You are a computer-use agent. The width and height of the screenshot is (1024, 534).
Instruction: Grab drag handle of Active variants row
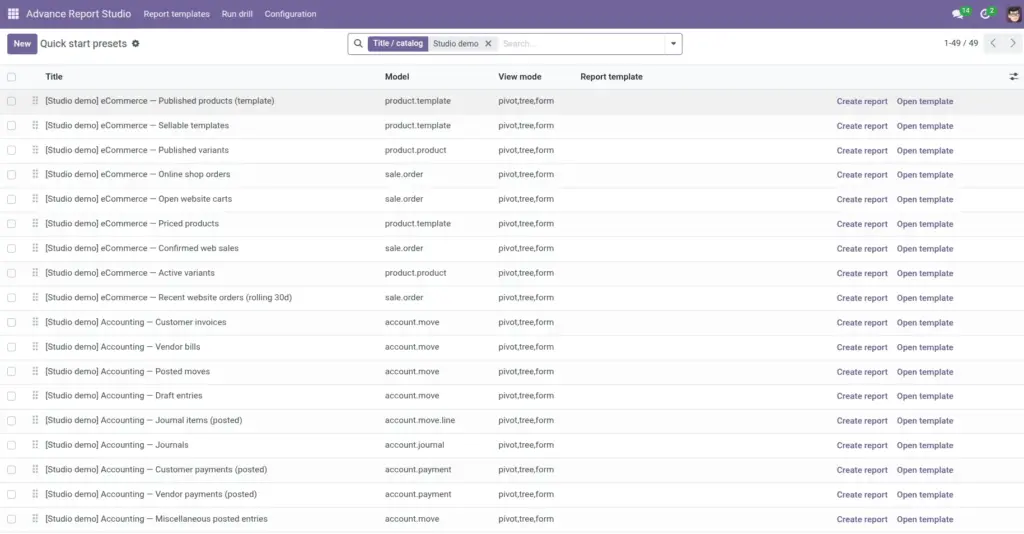[x=35, y=273]
